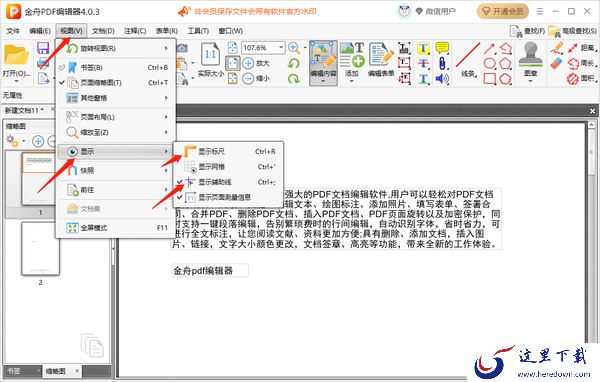600x382 pixels.
Task: Select the eraser tool
Action: [x=556, y=63]
